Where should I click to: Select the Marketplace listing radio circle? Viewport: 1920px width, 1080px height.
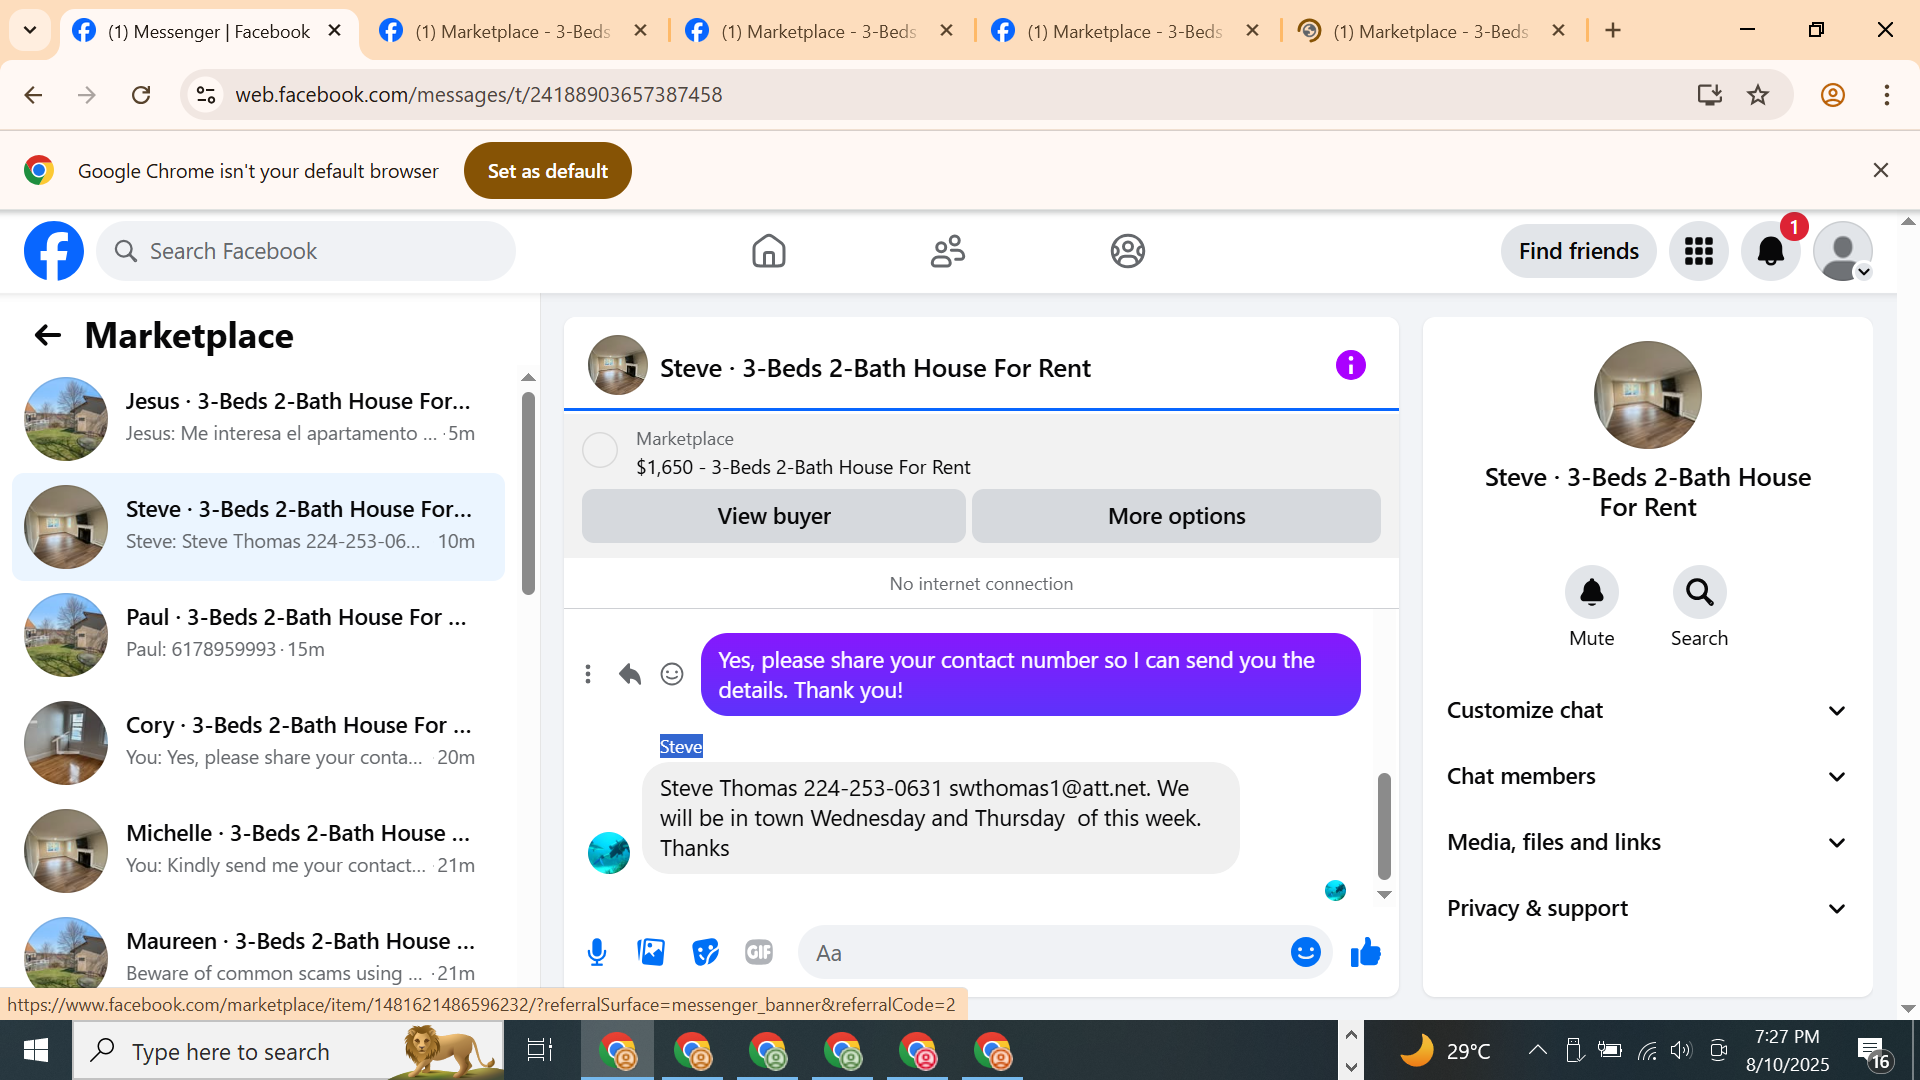[600, 450]
